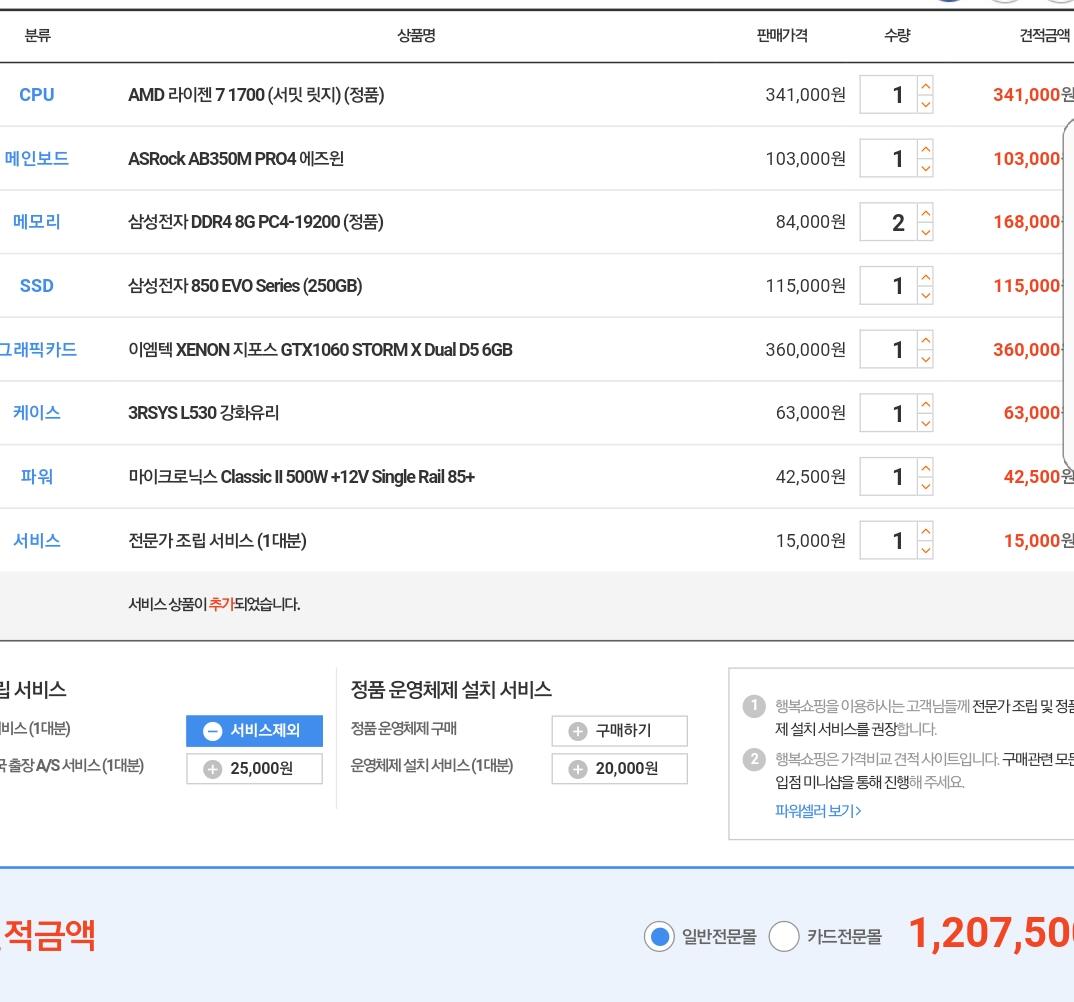The width and height of the screenshot is (1074, 1002).
Task: Click plus icon beside 25,000원
Action: tap(213, 769)
